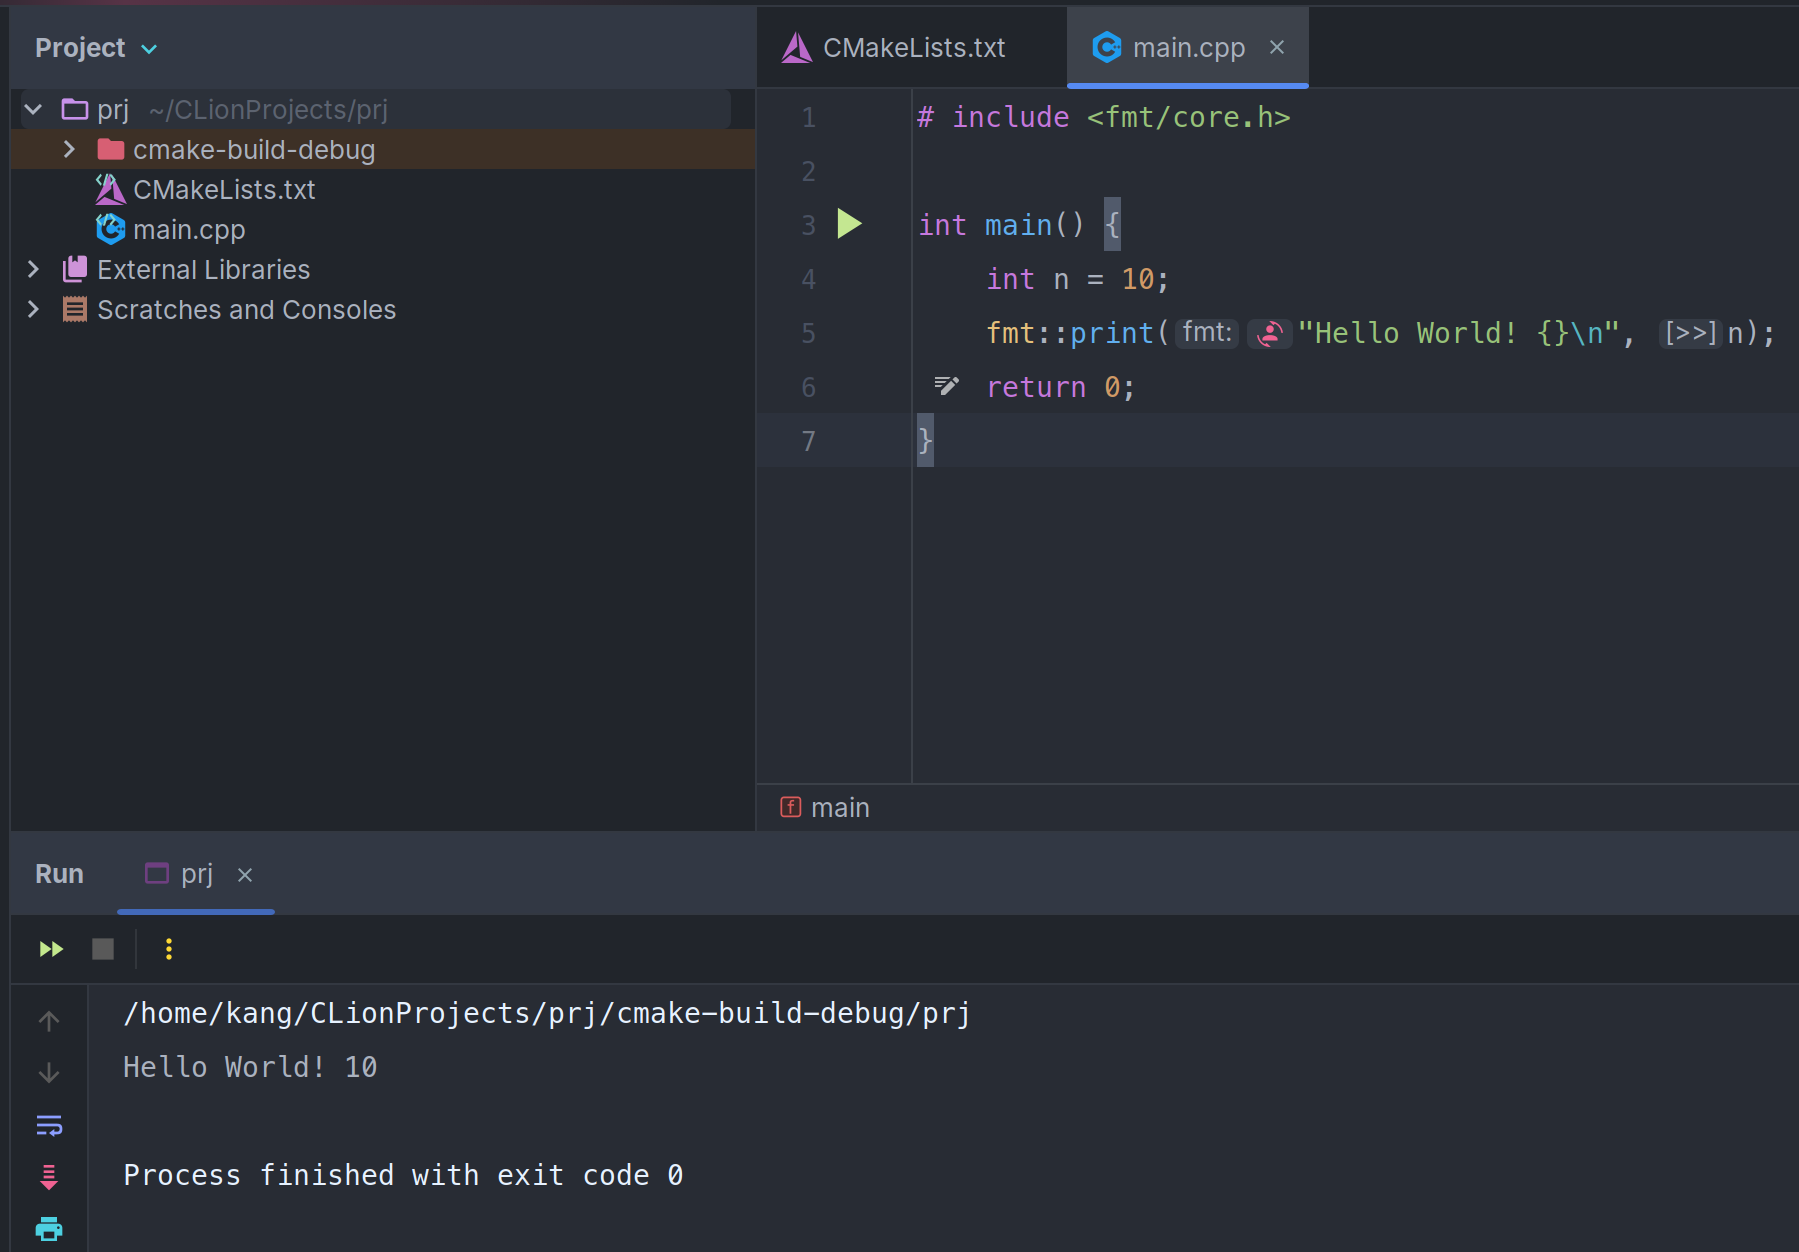The image size is (1799, 1252).
Task: Click the closing brace on line 7
Action: click(925, 440)
